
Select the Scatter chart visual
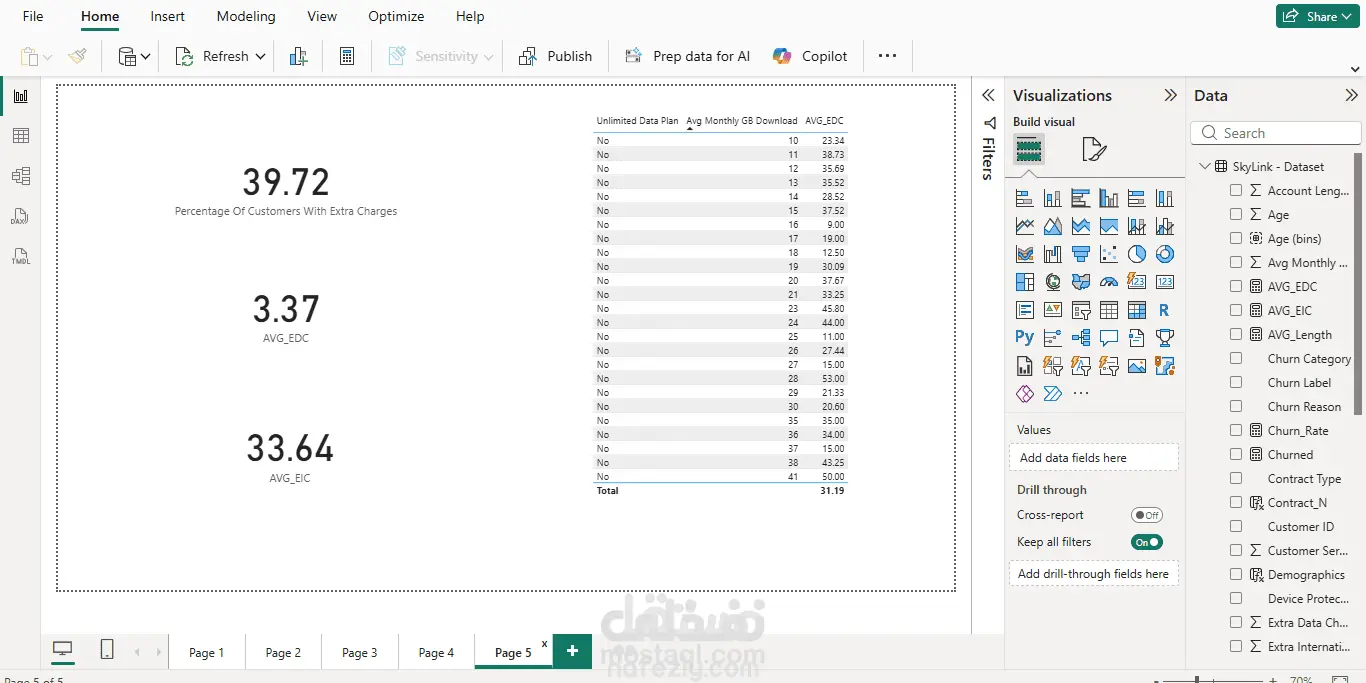(1108, 254)
